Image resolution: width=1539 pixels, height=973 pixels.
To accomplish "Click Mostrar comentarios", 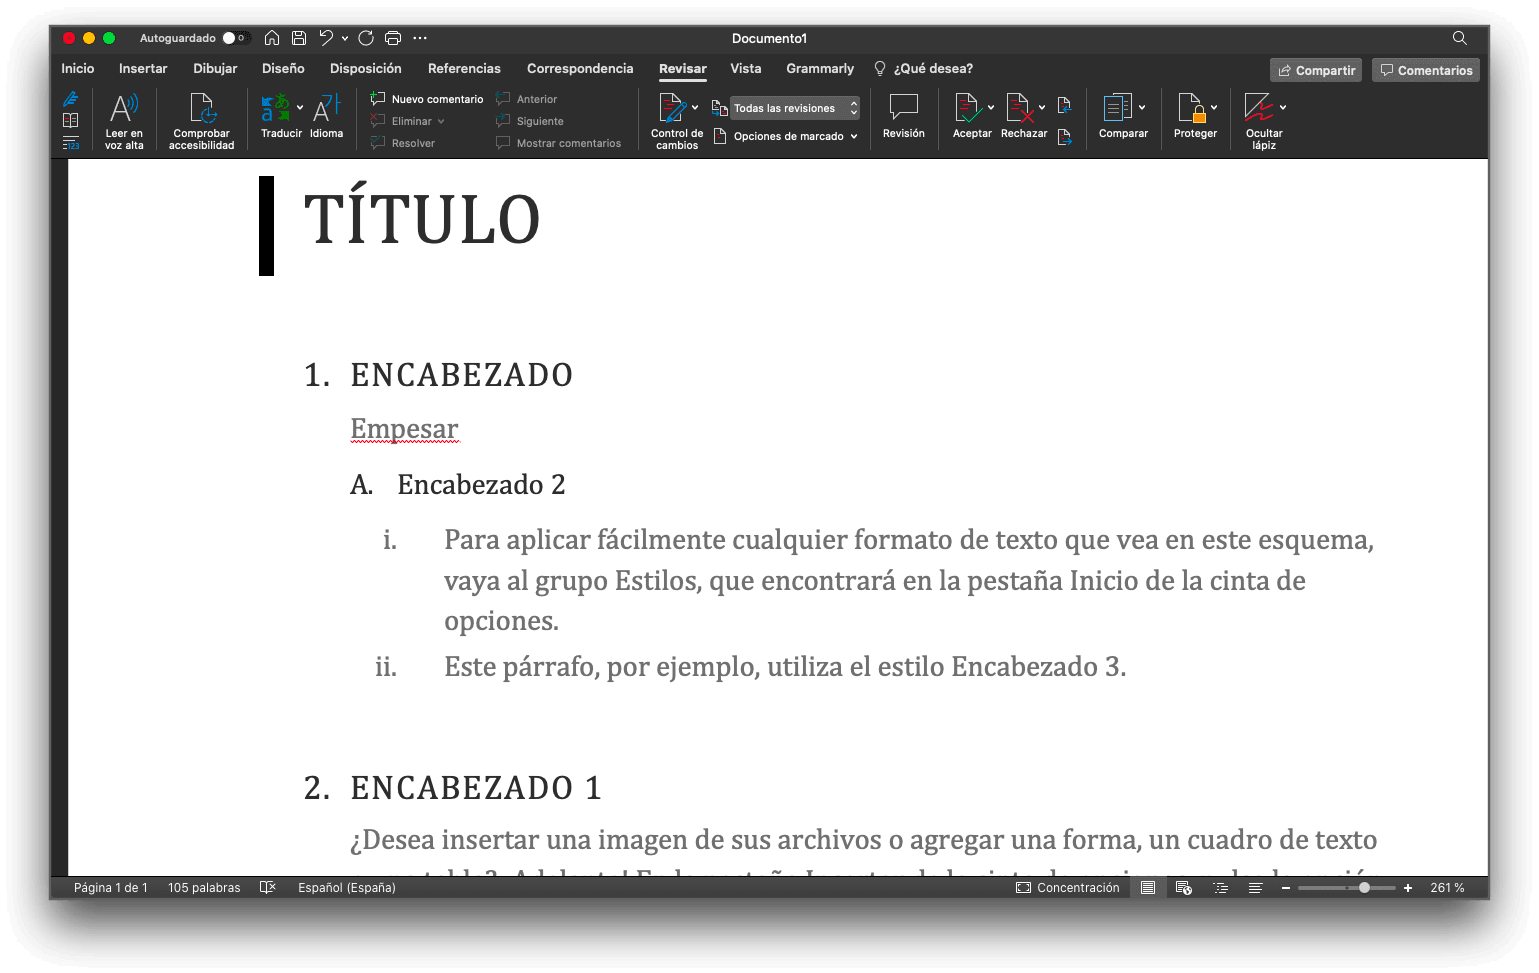I will click(558, 143).
